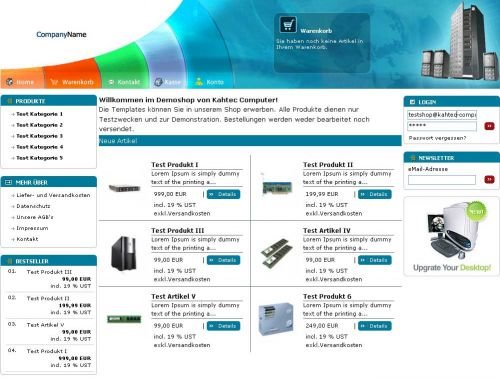Screen dimensions: 500x379
Task: Click the shopping cart icon in Warenkorb box
Action: pyautogui.click(x=288, y=25)
